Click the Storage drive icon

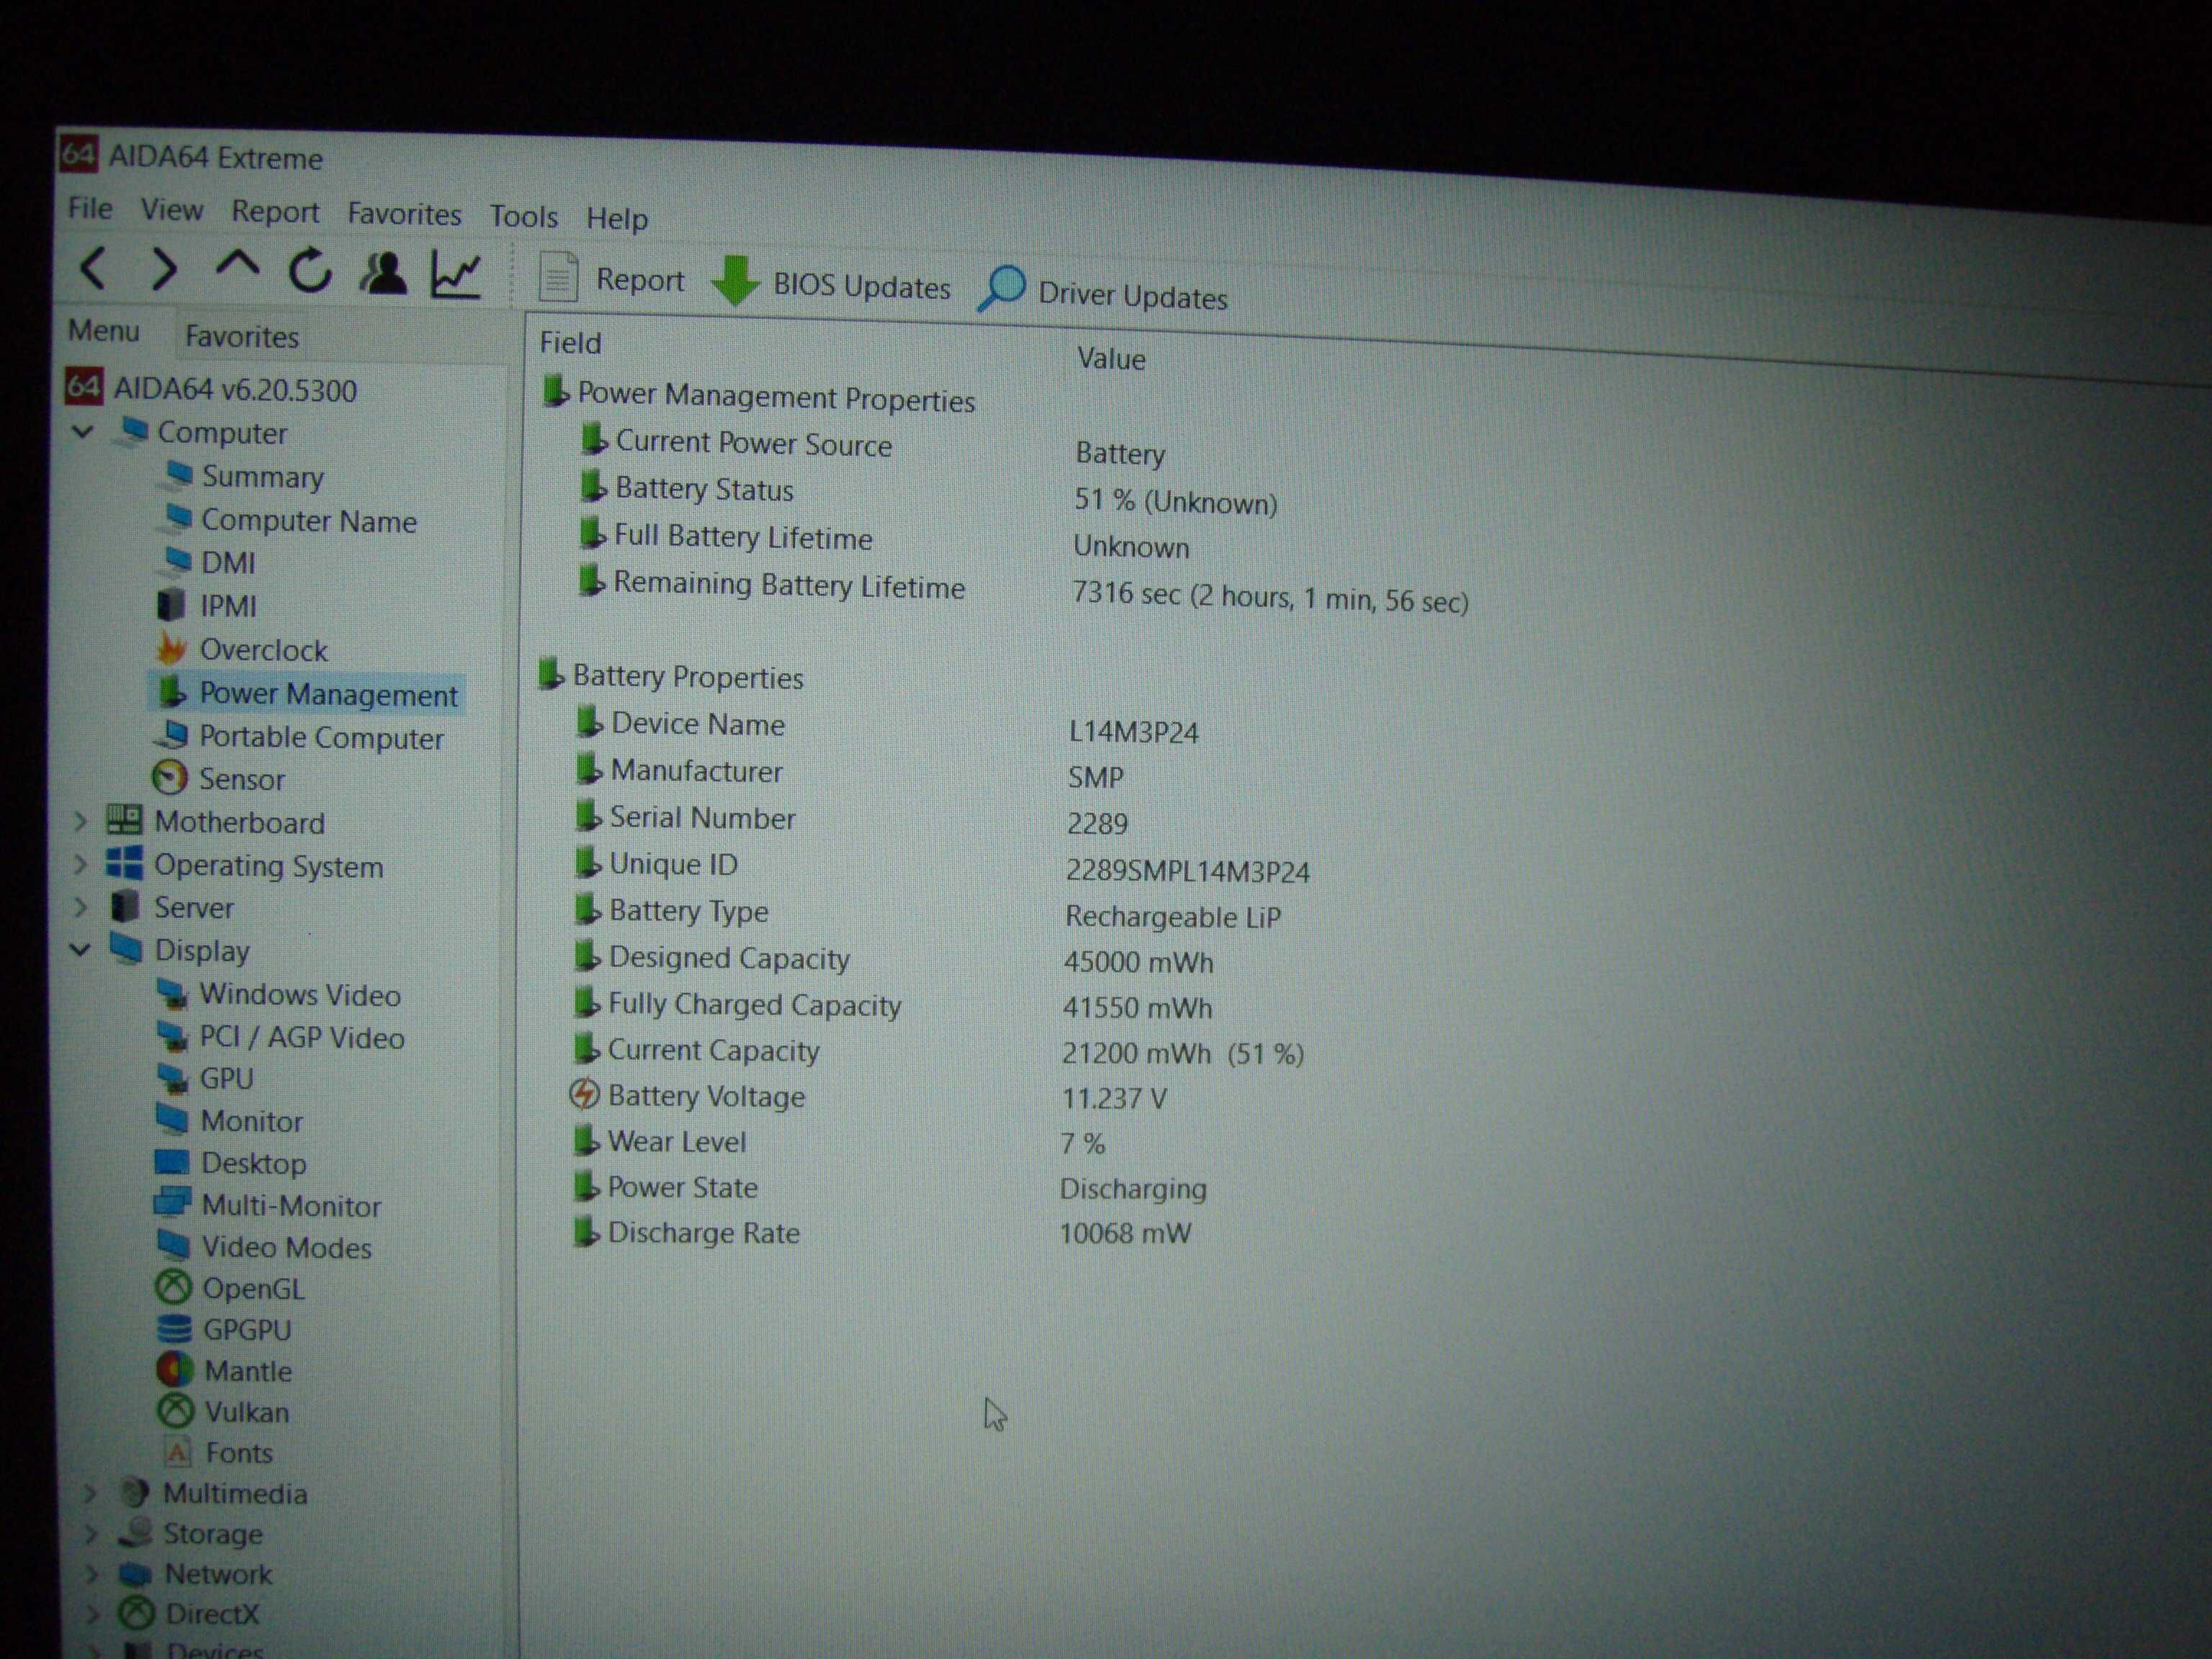(x=135, y=1532)
